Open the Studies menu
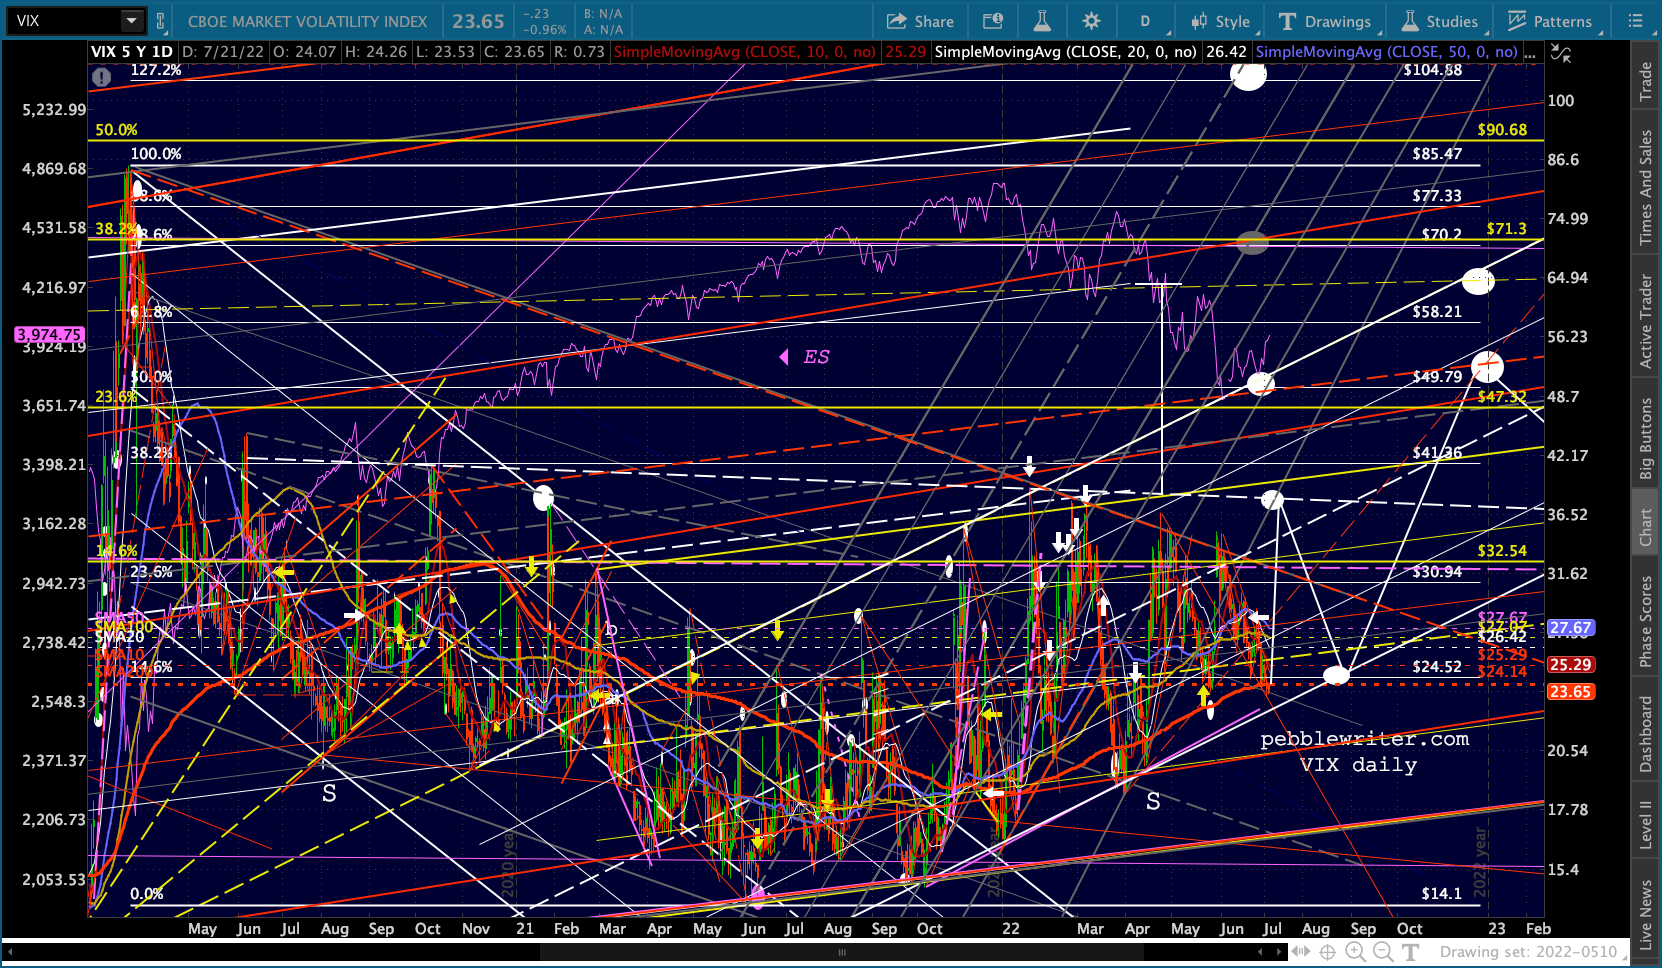 (x=1440, y=21)
